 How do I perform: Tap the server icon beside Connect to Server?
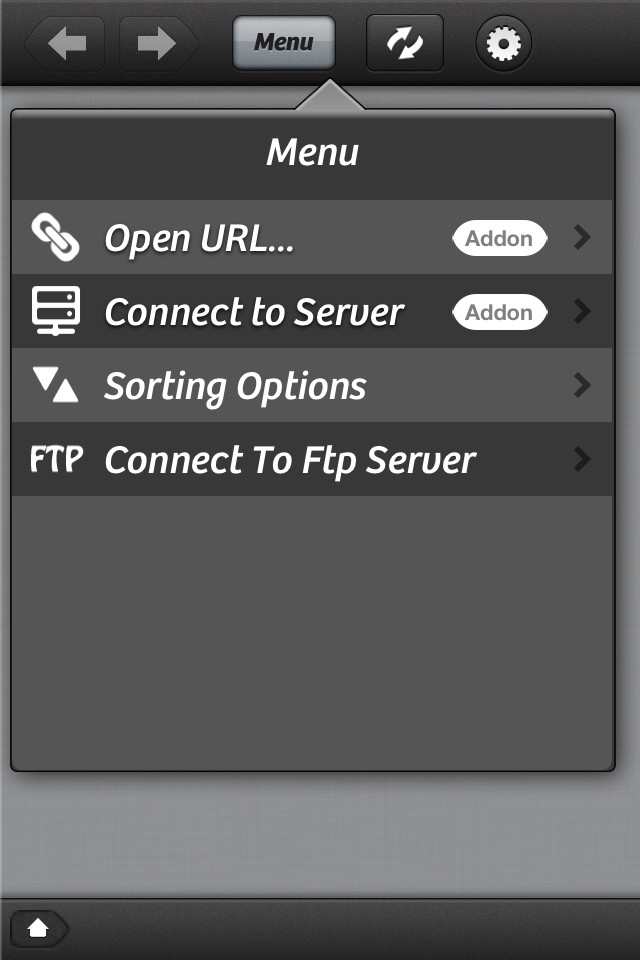click(x=55, y=312)
